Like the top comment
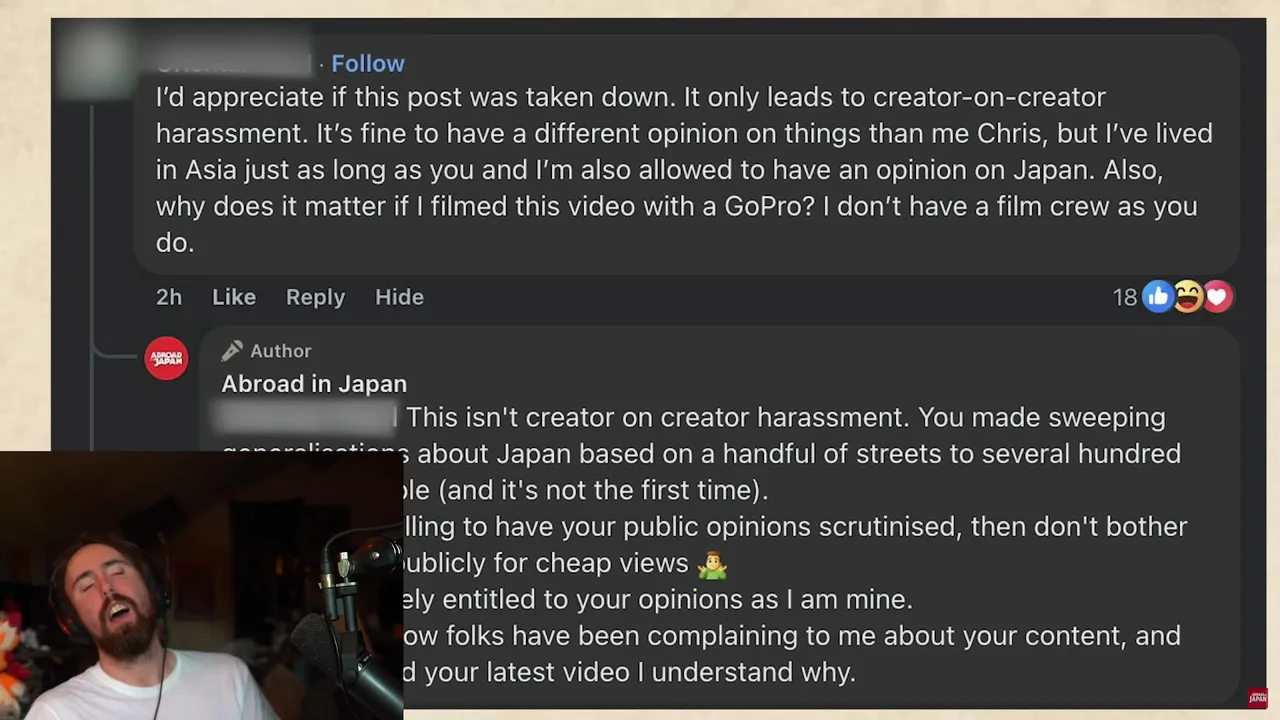 tap(233, 297)
